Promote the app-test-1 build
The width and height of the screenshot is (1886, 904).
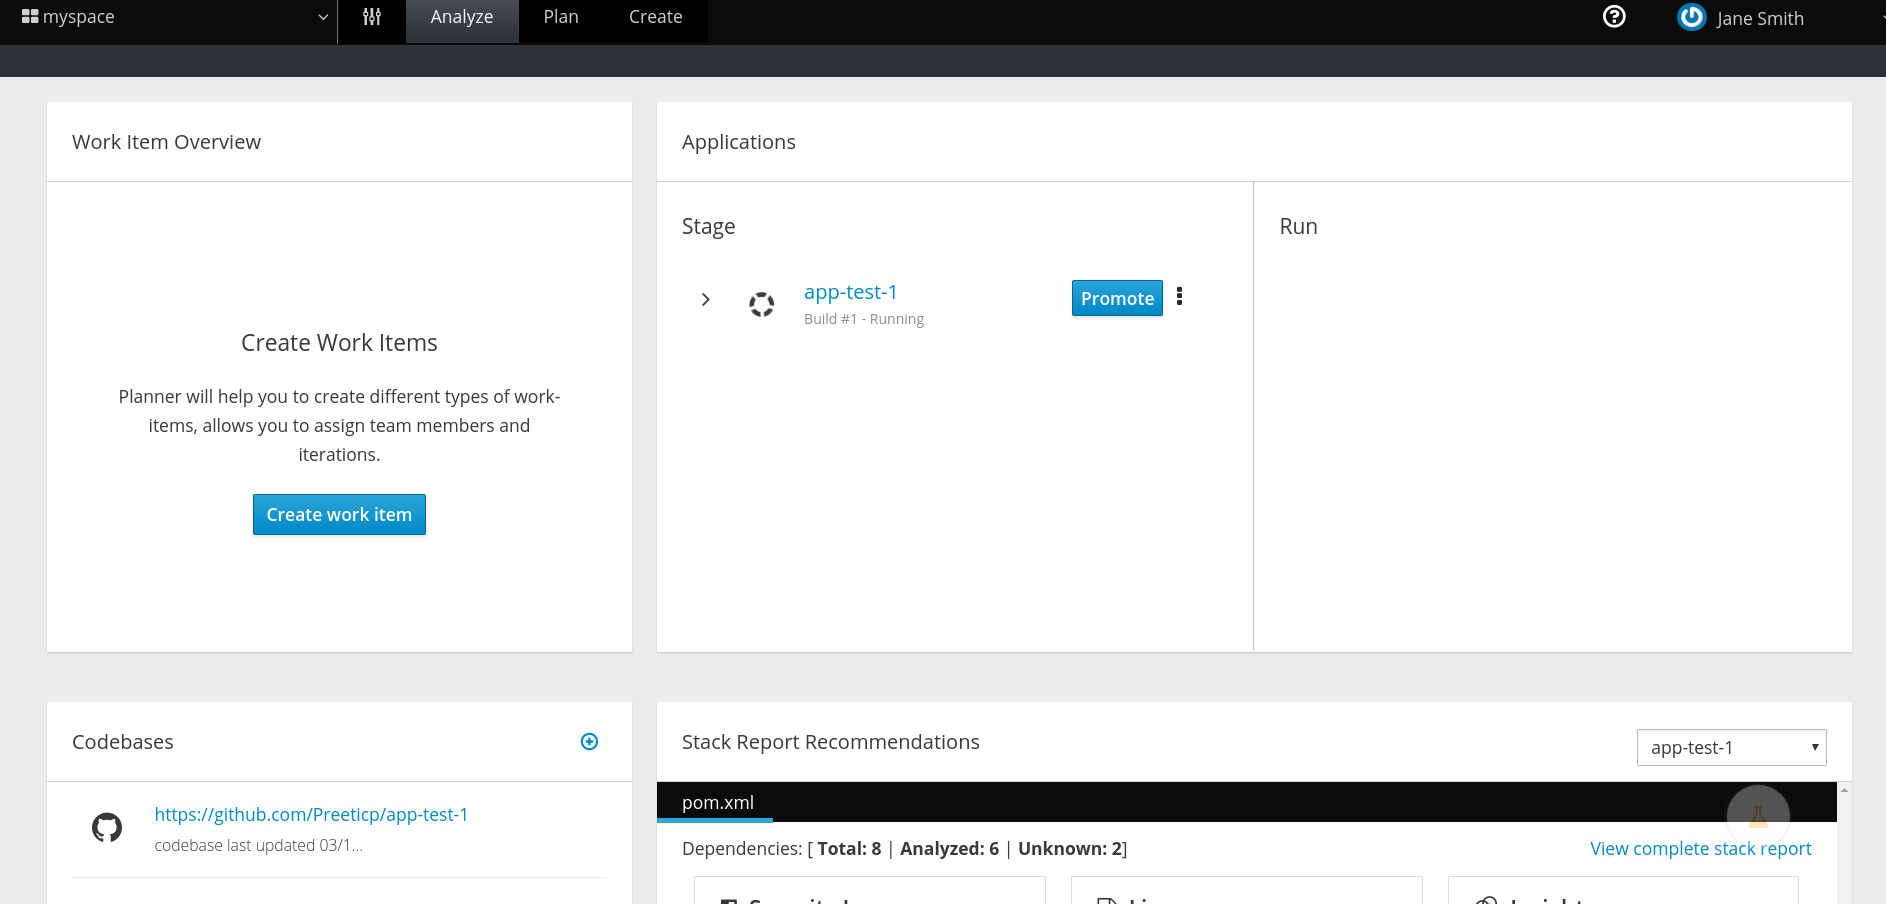pos(1117,297)
